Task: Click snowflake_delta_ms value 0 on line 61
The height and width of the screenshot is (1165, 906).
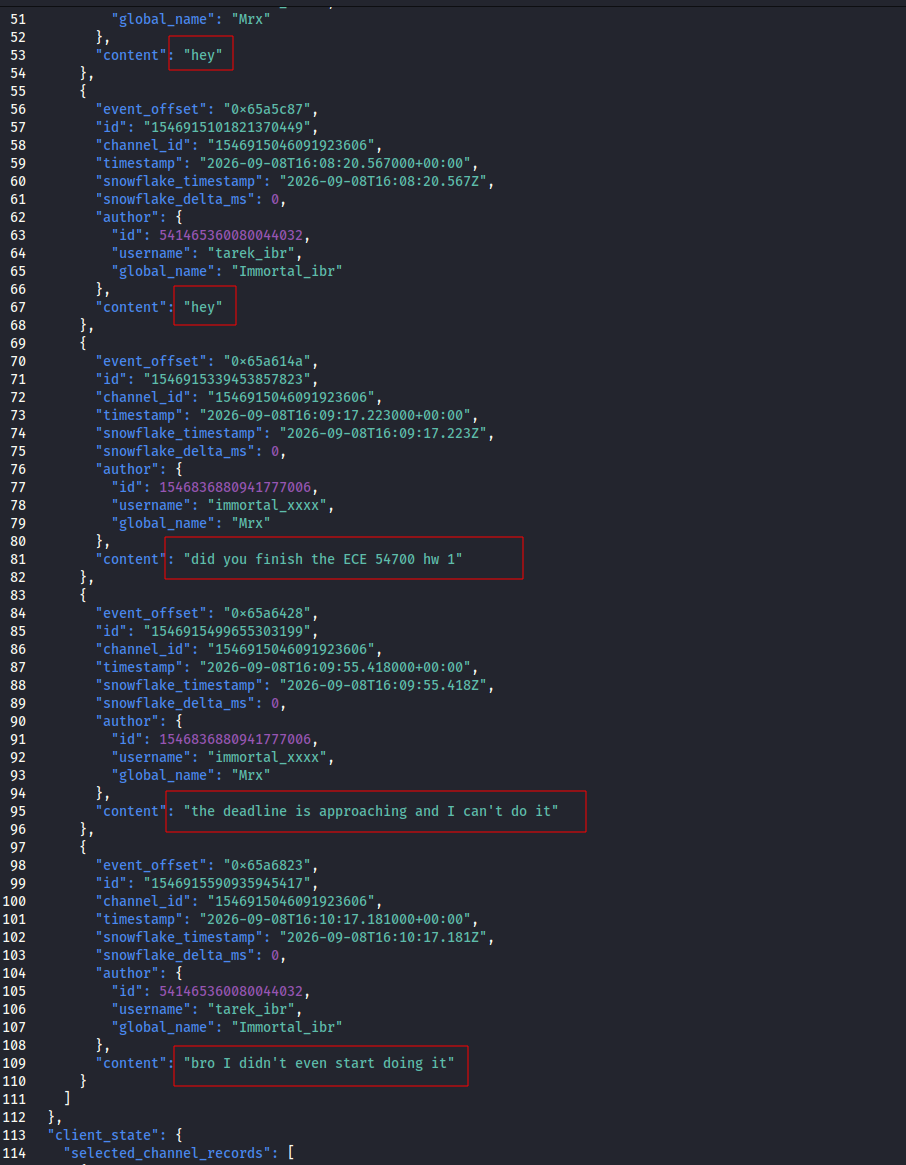Action: (275, 199)
